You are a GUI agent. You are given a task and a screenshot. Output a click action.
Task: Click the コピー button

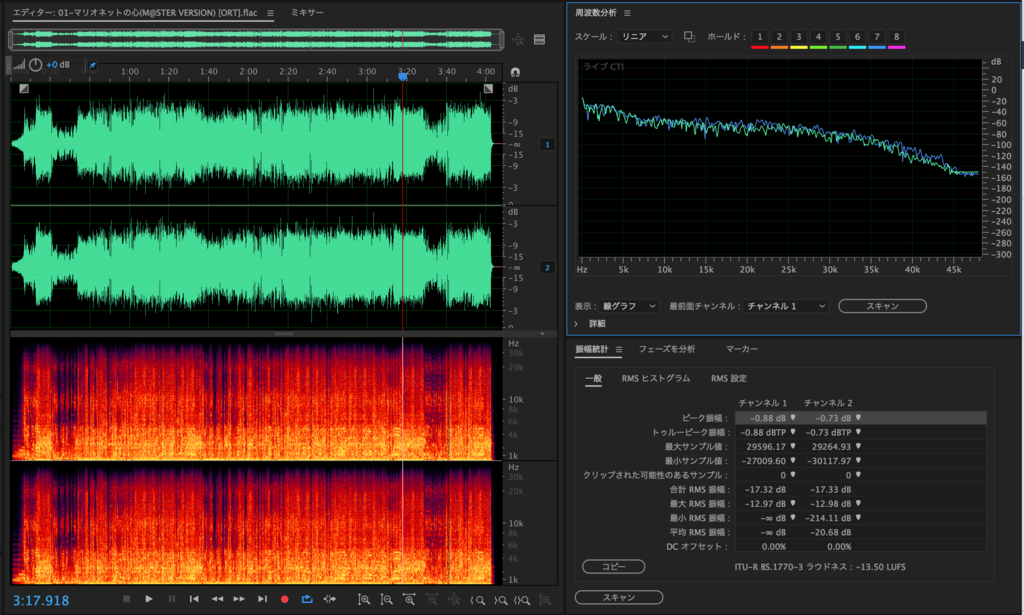tap(613, 567)
